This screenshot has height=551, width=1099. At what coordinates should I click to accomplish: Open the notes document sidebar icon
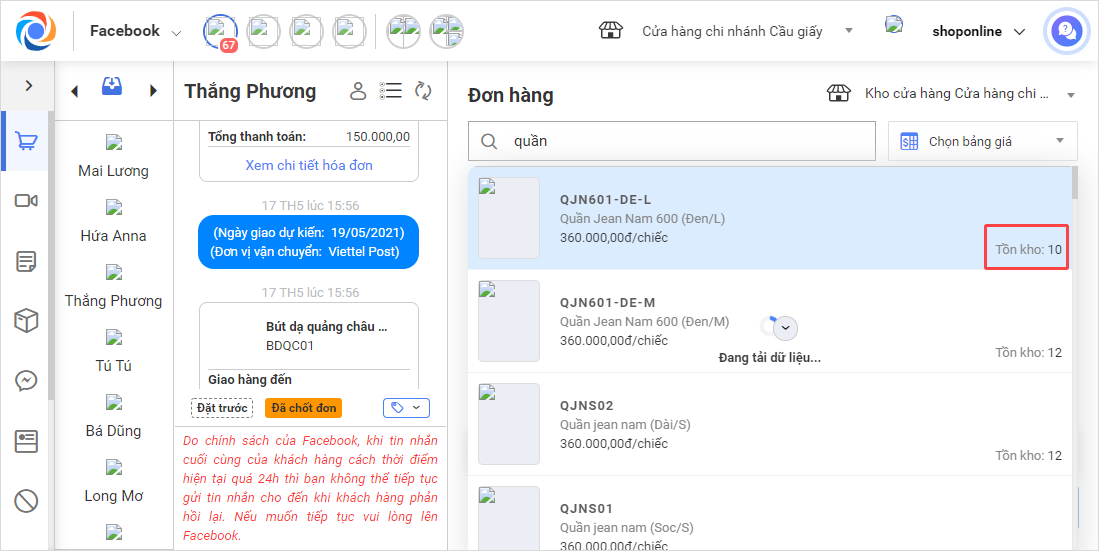tap(26, 261)
